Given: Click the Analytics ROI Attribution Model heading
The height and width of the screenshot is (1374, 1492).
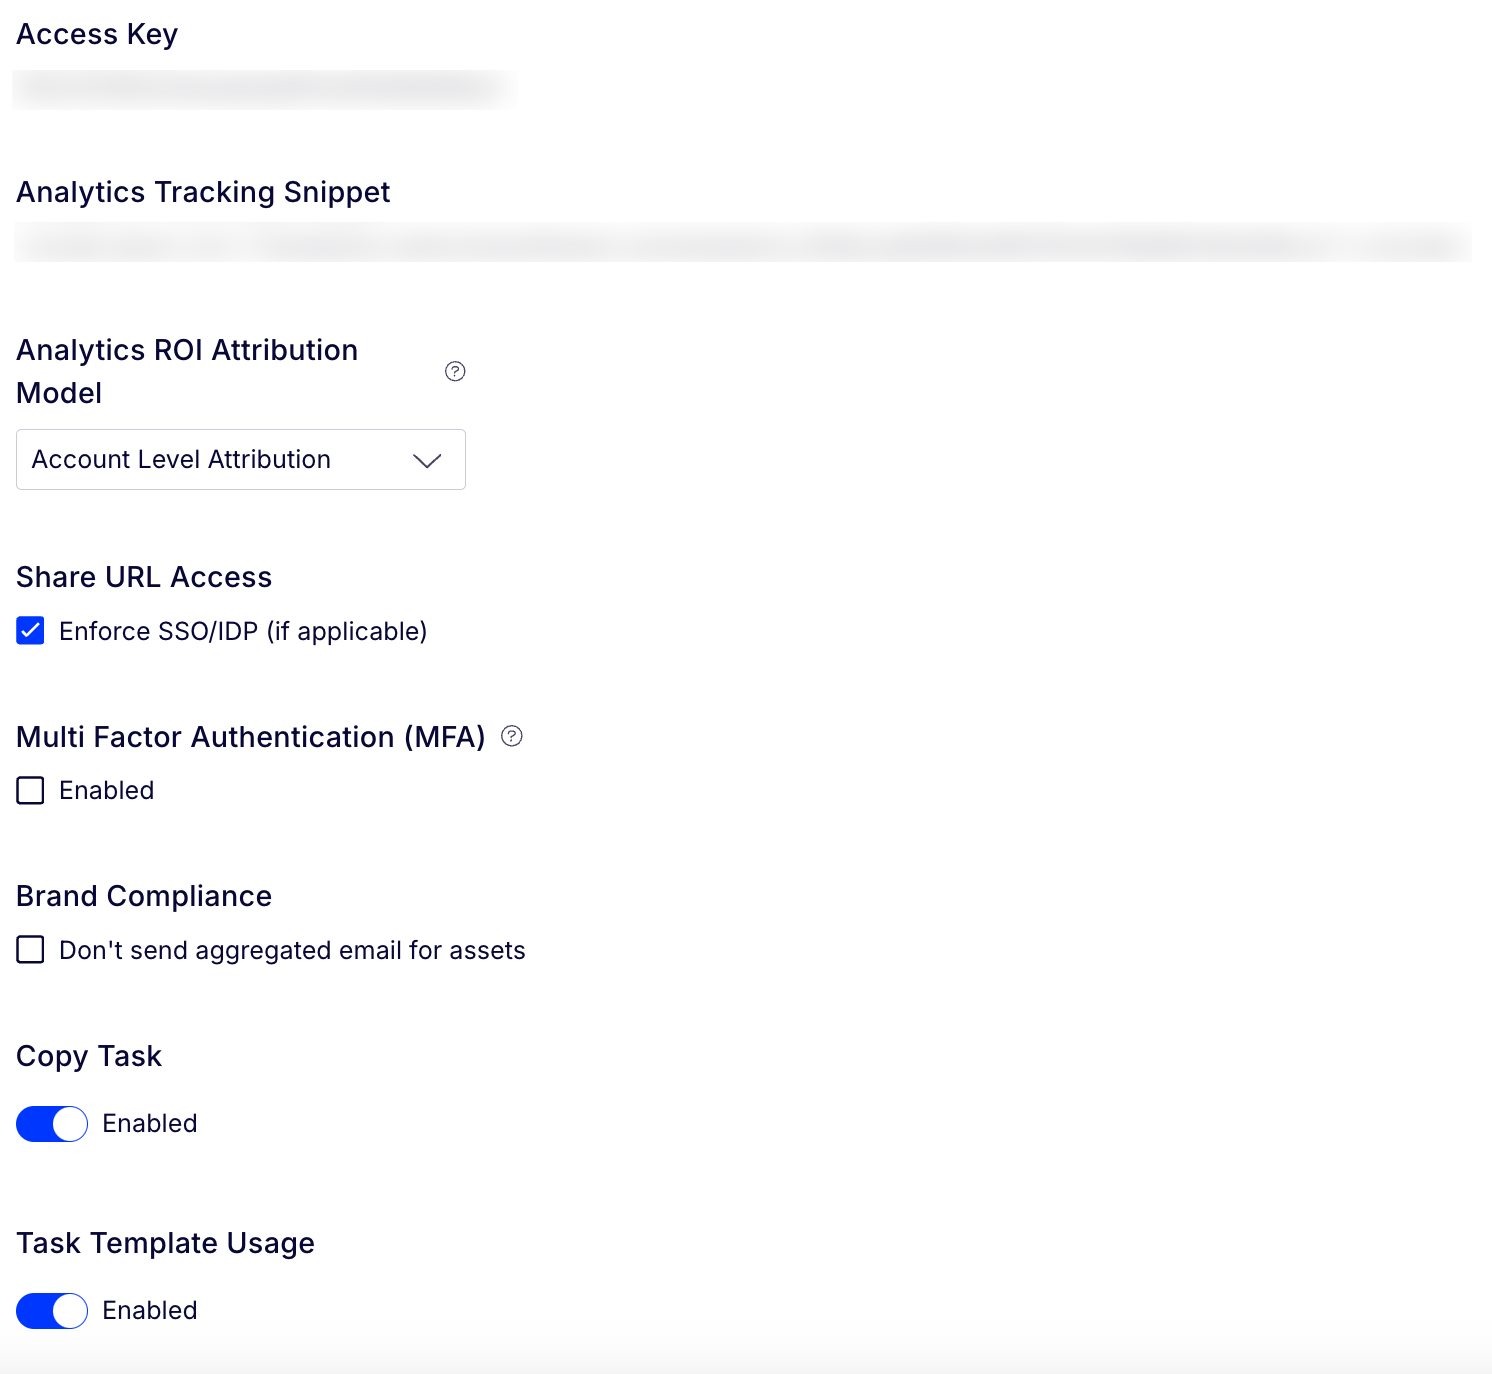Looking at the screenshot, I should 187,371.
